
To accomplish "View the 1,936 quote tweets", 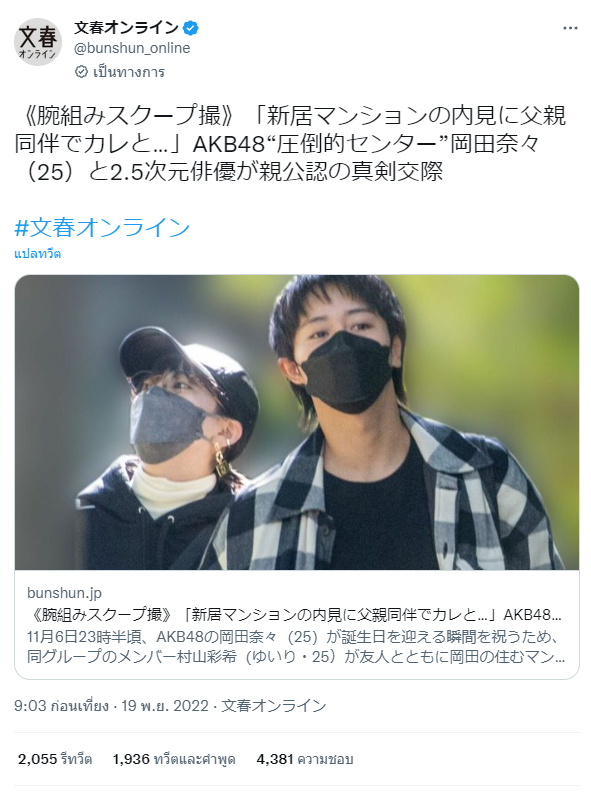I will pos(174,759).
